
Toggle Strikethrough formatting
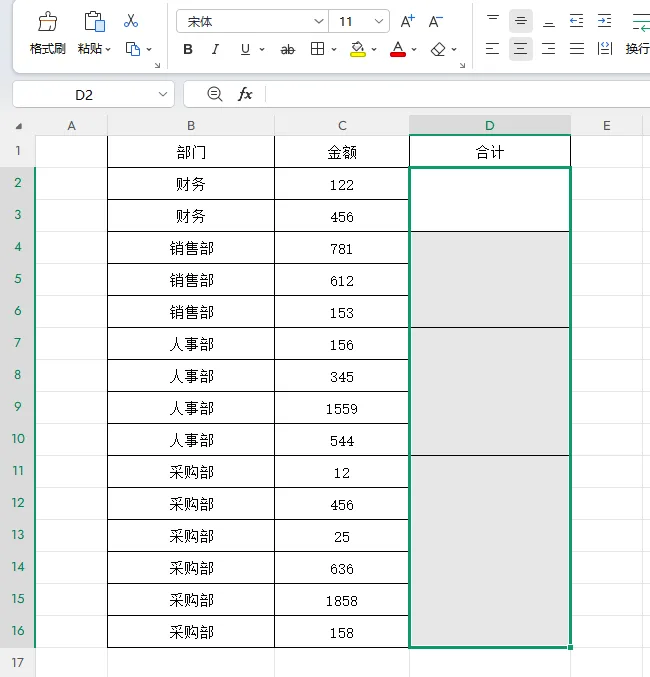(288, 50)
